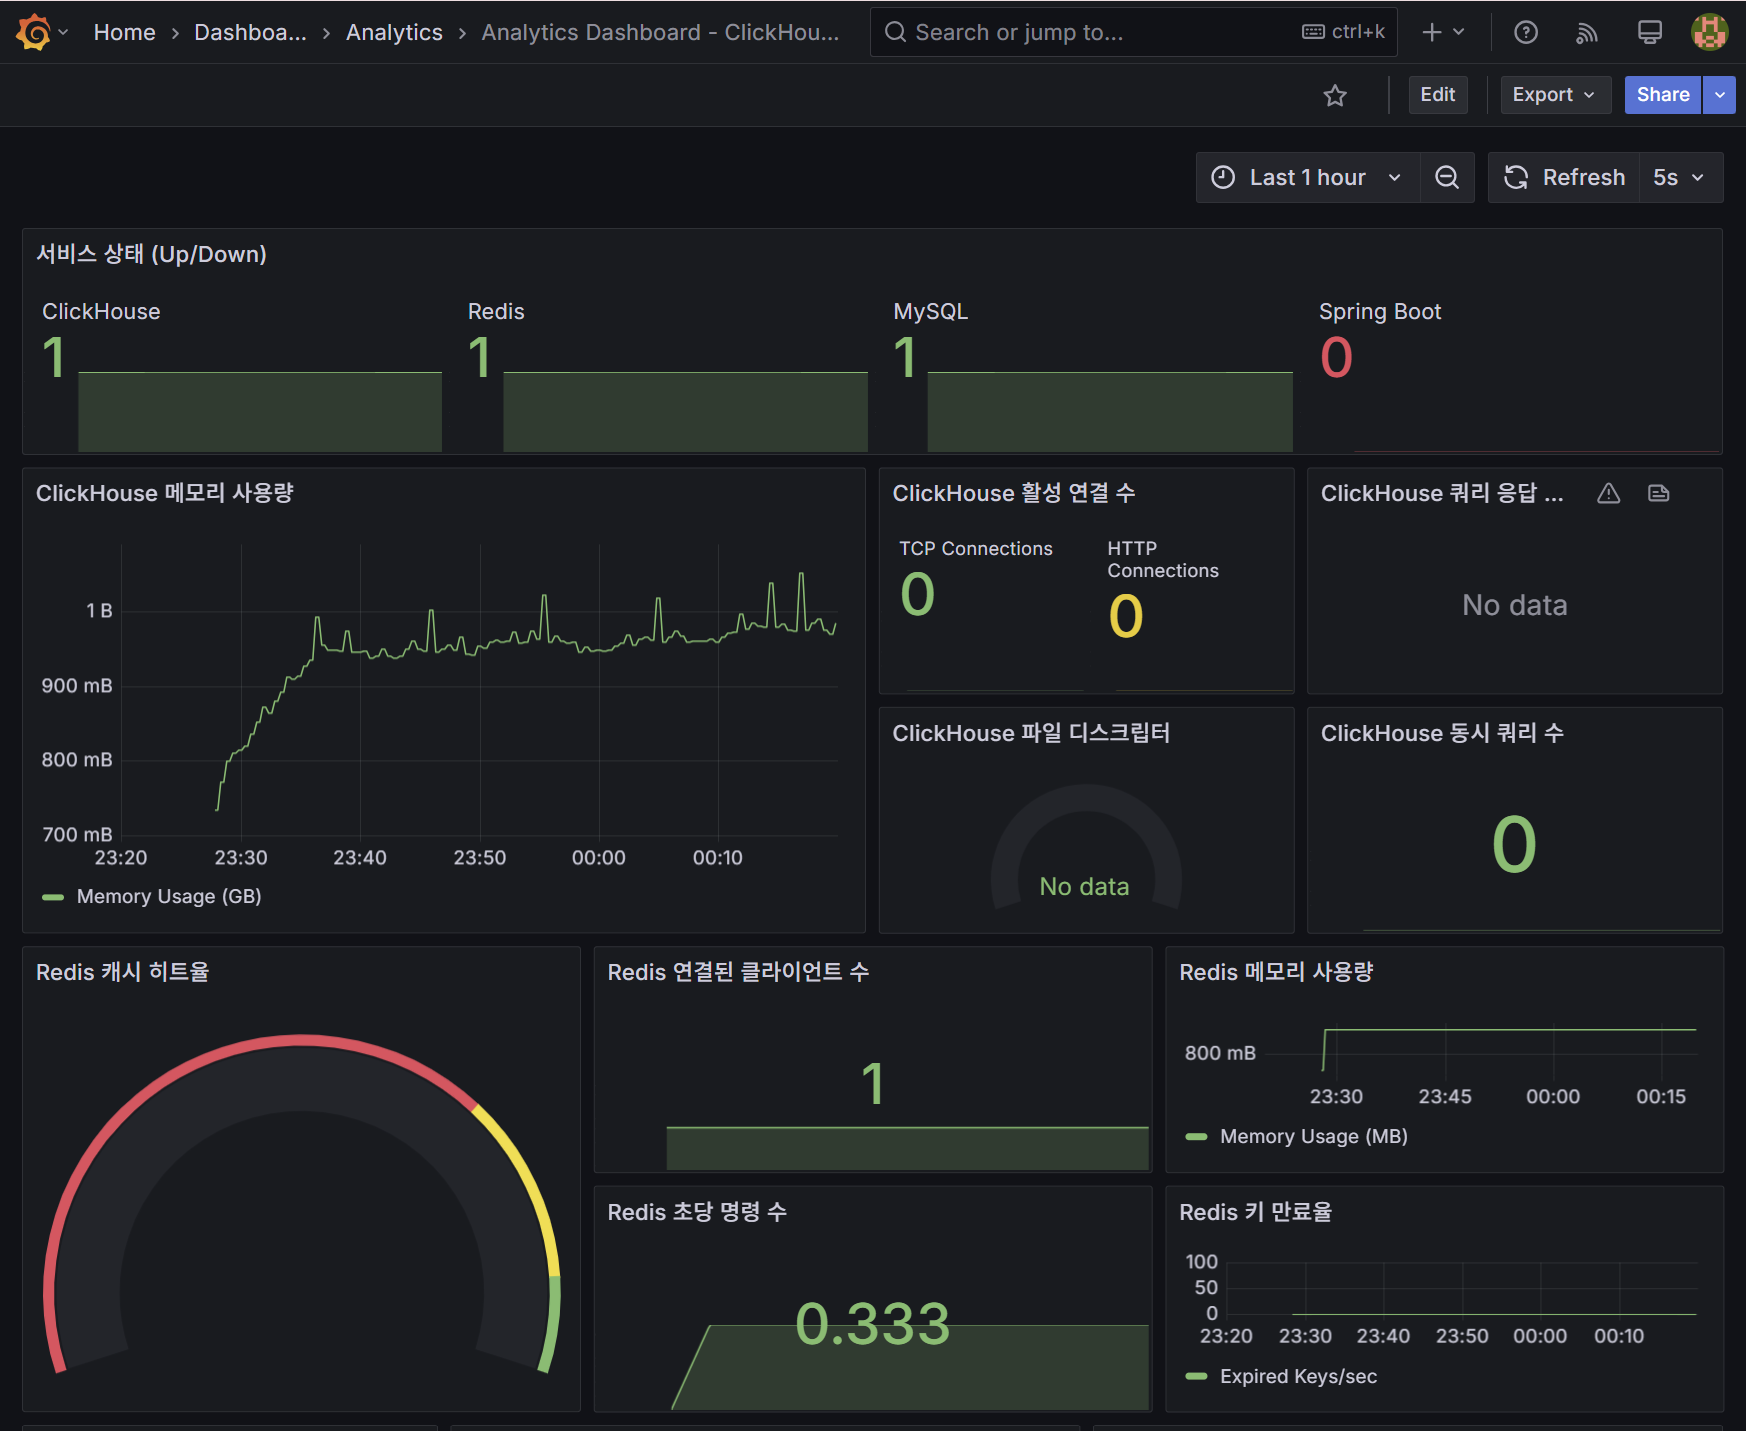1746x1431 pixels.
Task: Open the Last 1 hour time range dropdown
Action: pos(1307,177)
